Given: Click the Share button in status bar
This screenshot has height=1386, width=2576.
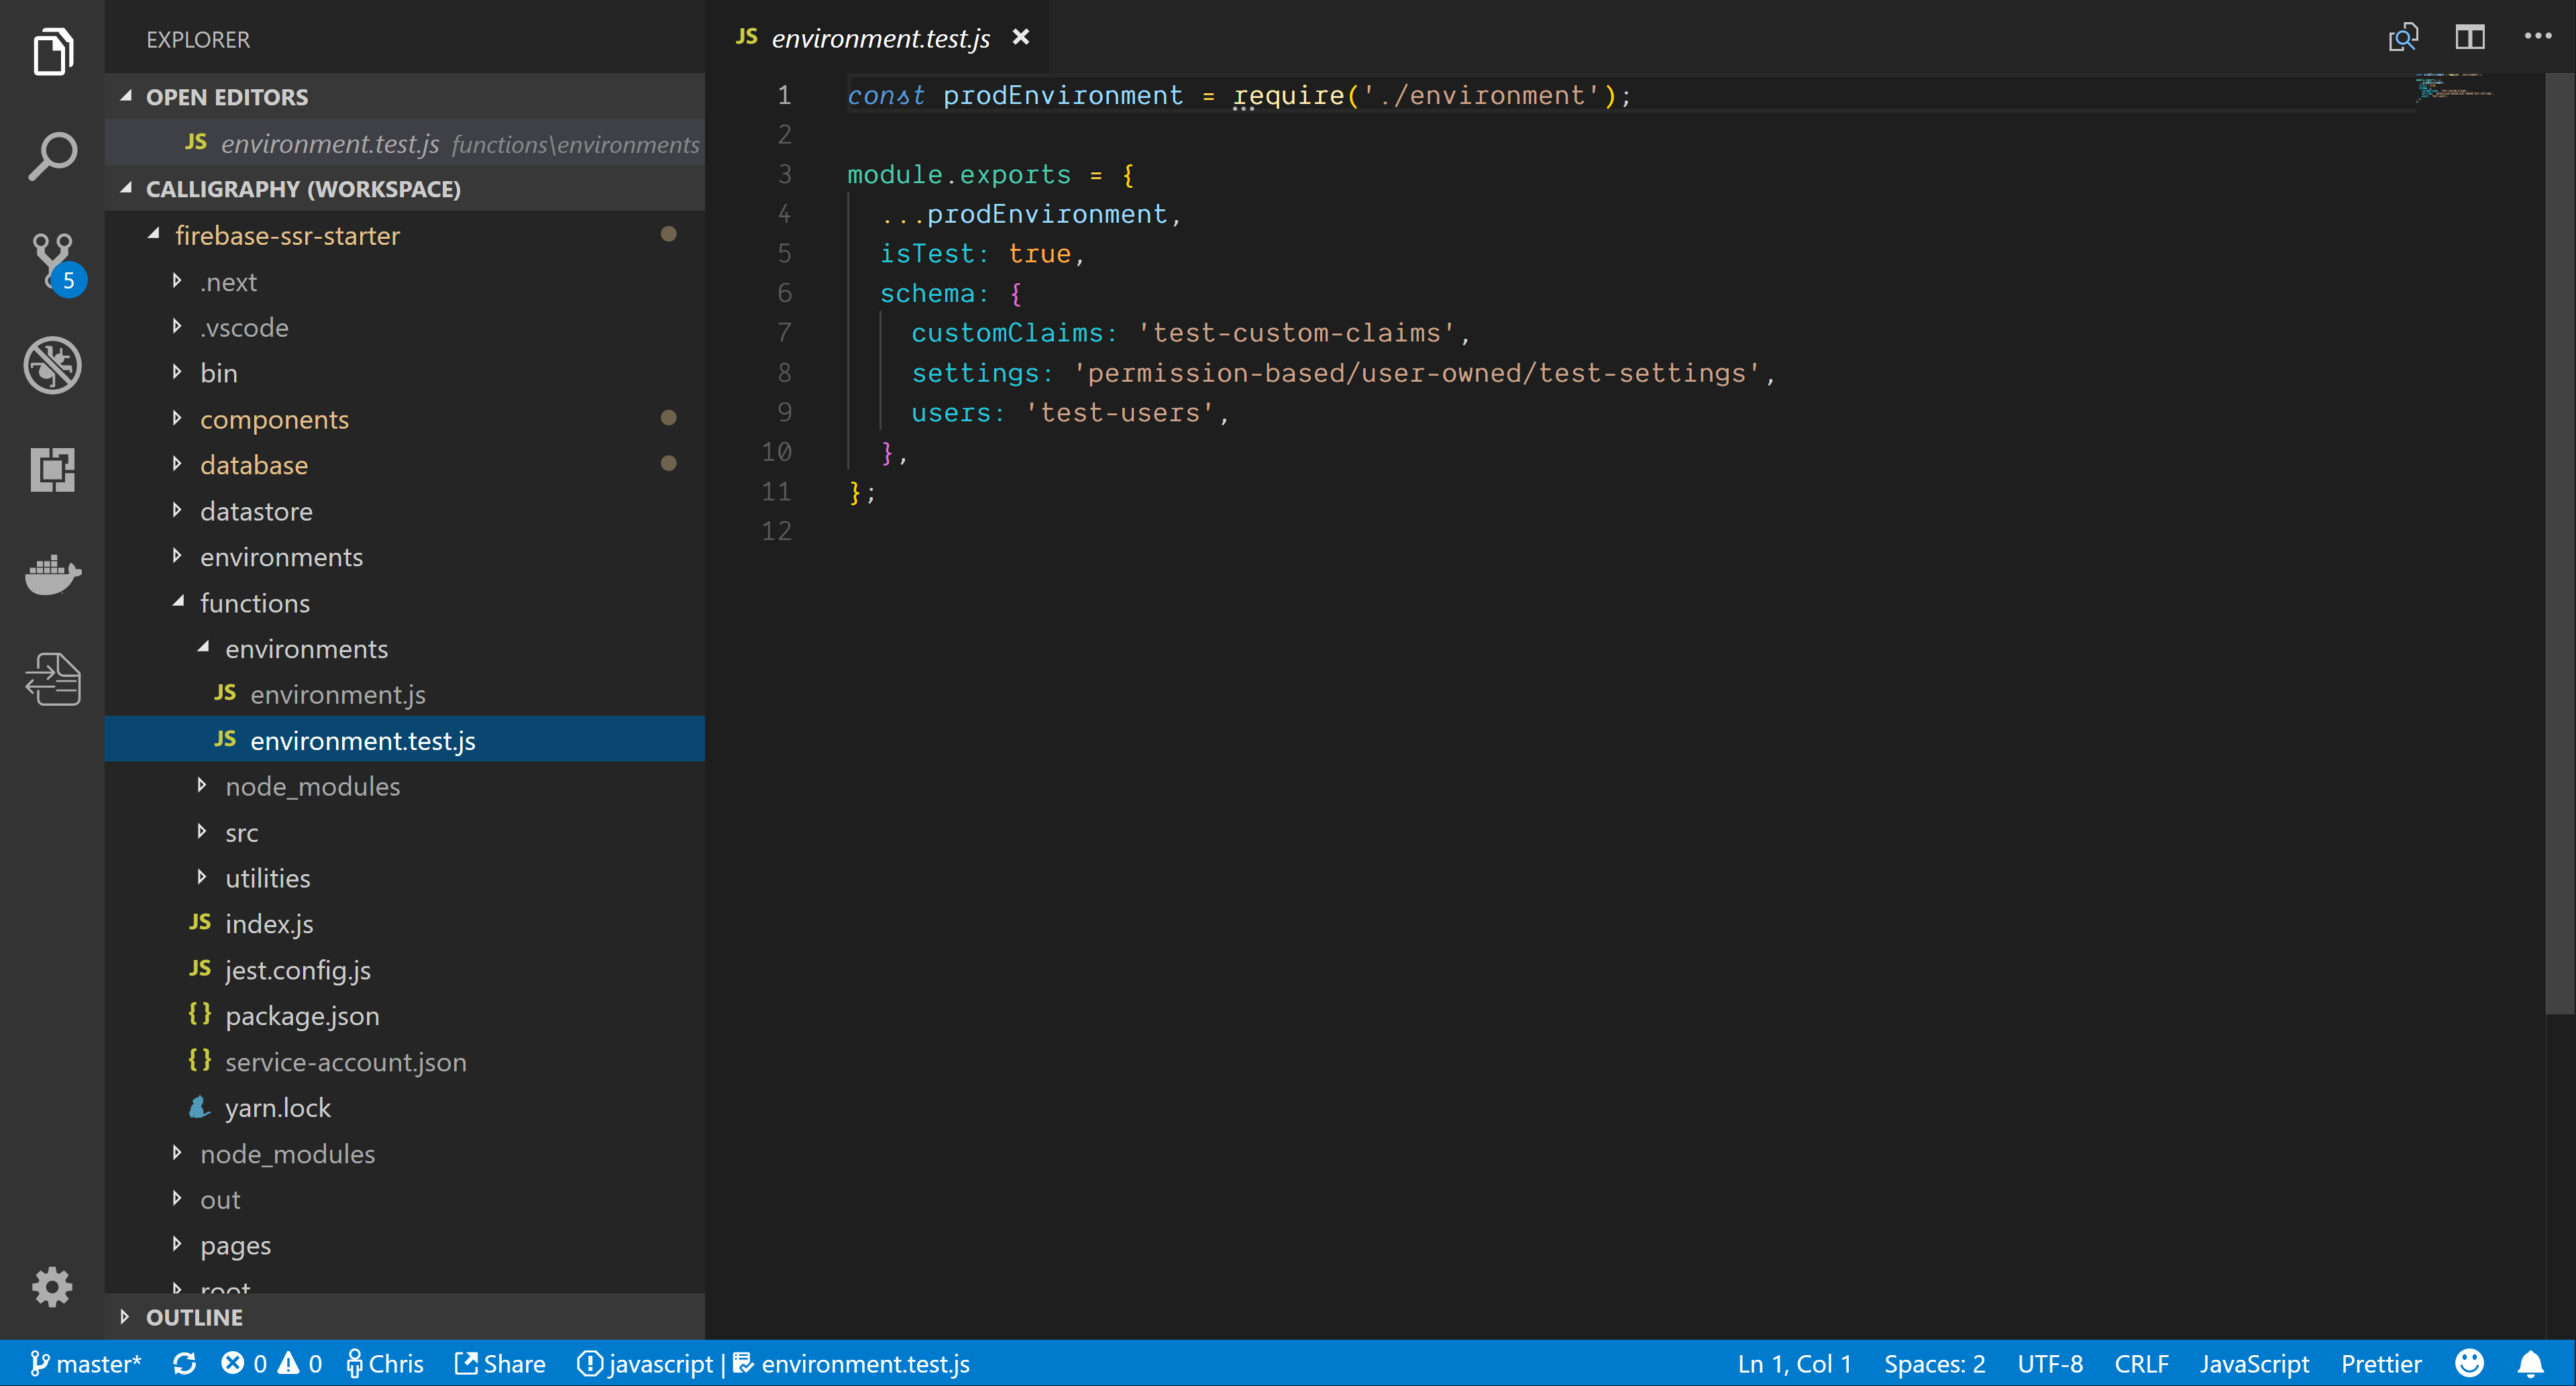Looking at the screenshot, I should tap(500, 1364).
